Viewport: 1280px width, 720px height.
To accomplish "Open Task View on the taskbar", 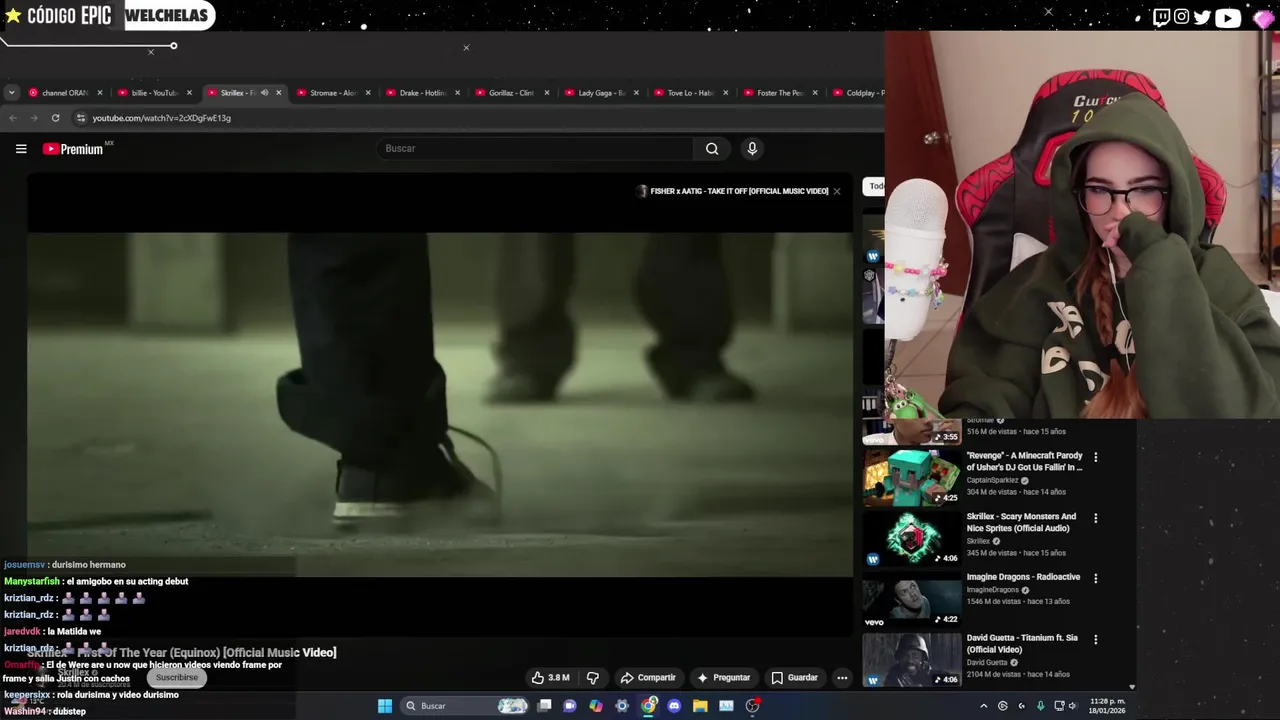I will 544,706.
